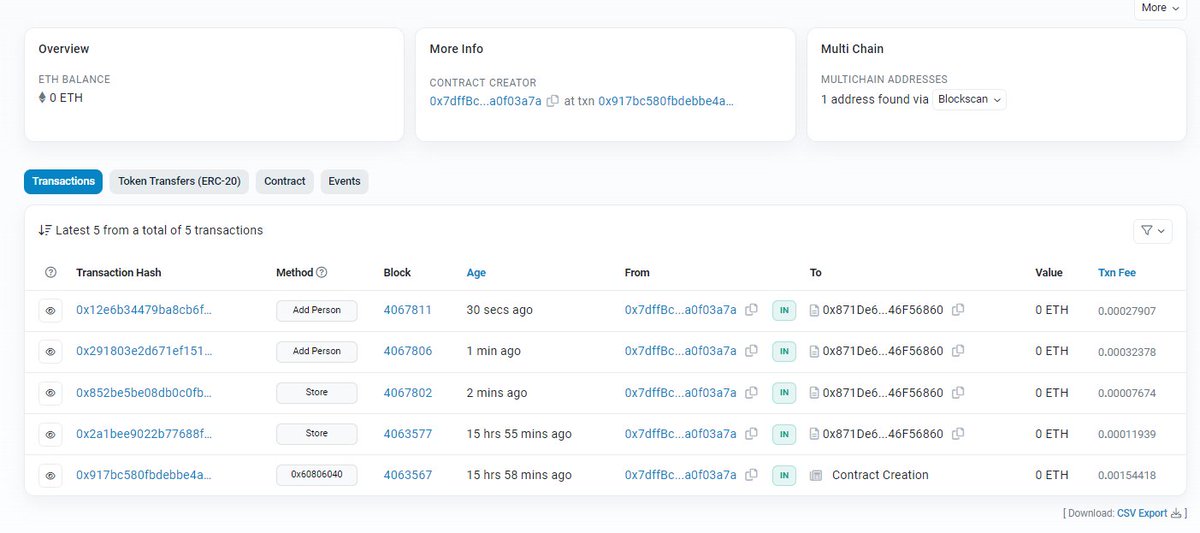Copy contract creator address in More Info
1200x533 pixels.
tap(553, 101)
